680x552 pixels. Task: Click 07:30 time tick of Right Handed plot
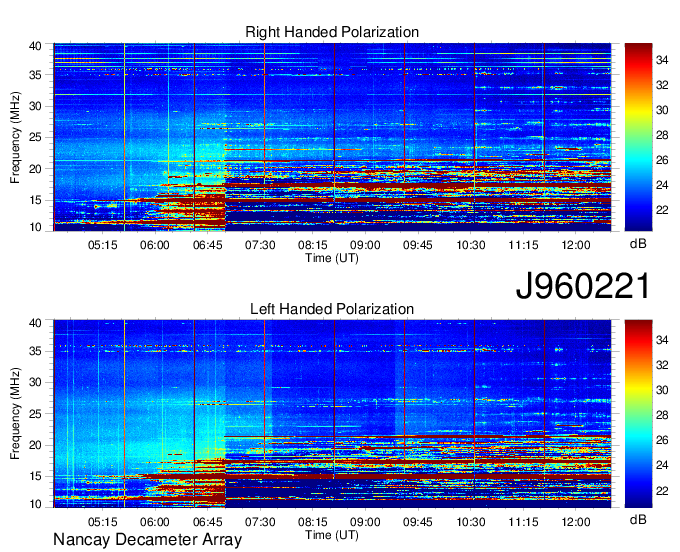[260, 245]
